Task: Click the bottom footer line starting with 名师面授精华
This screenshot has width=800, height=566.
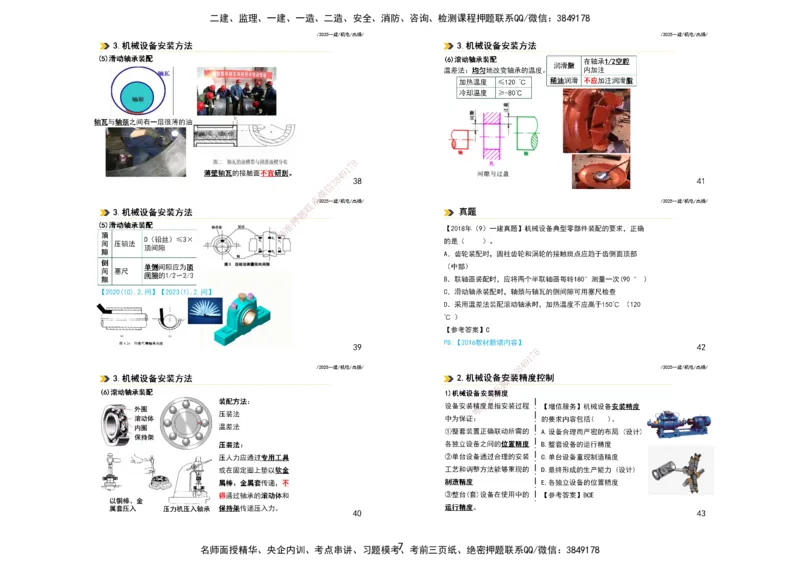Action: tap(399, 550)
